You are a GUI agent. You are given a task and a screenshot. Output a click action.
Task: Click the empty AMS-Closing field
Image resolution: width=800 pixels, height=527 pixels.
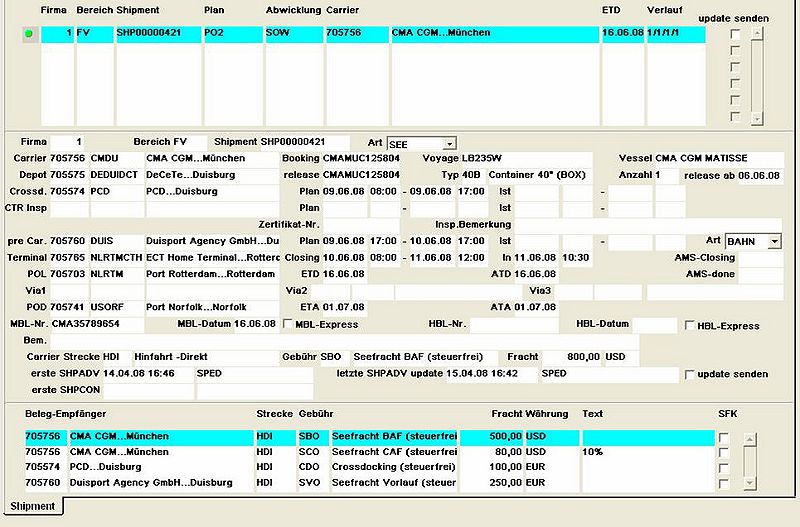click(x=760, y=258)
